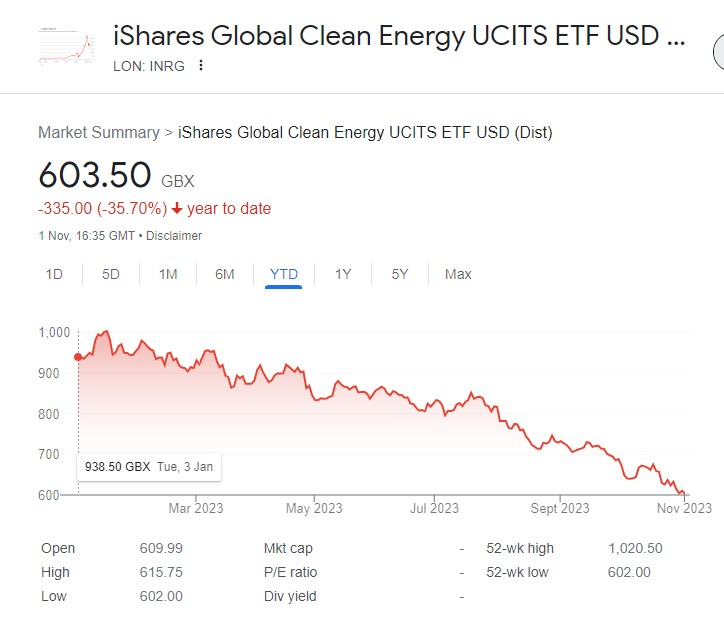Viewport: 724px width, 623px height.
Task: Click the small chart thumbnail beside the title
Action: coord(67,46)
